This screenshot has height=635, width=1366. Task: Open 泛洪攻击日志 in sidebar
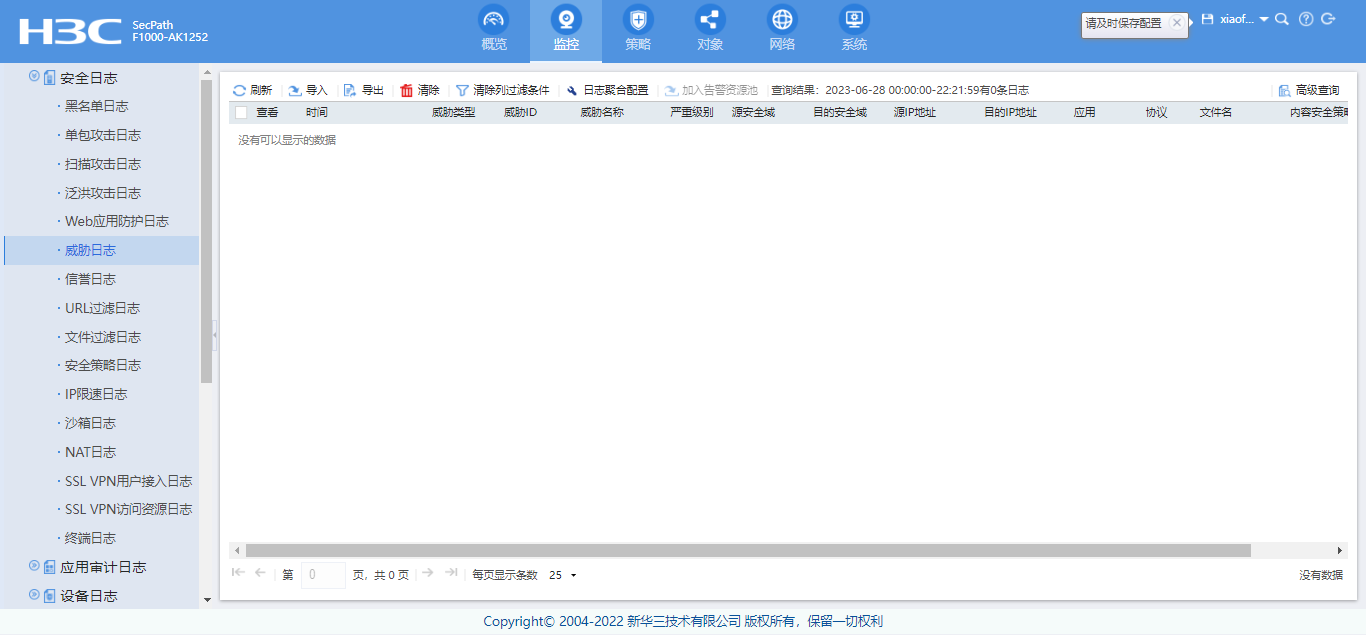[x=102, y=193]
